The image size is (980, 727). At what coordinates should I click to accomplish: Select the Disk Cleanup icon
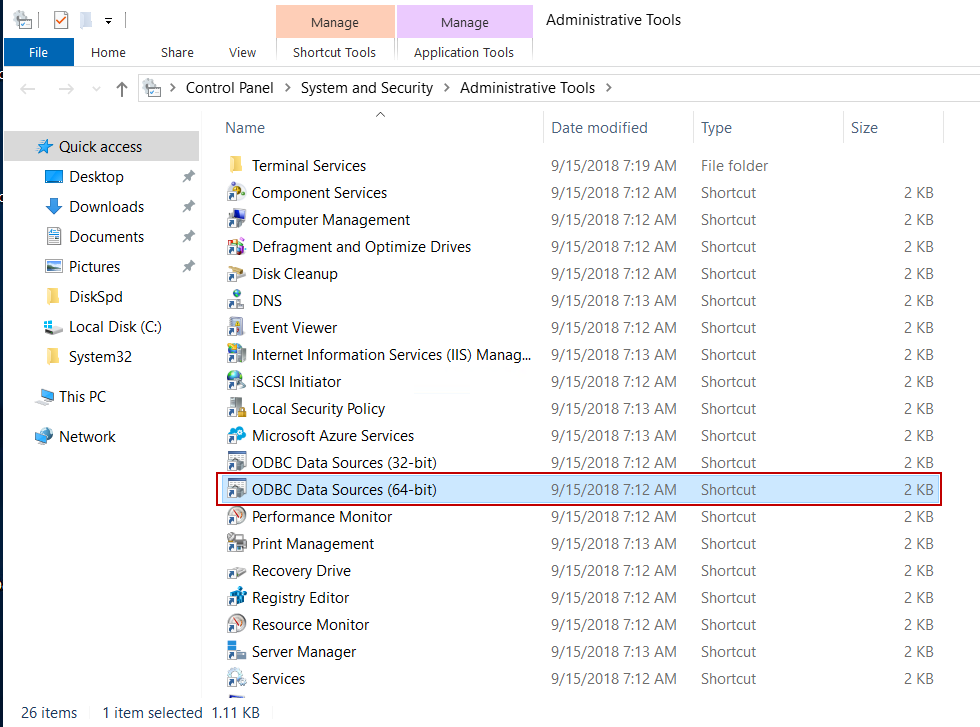click(x=236, y=274)
